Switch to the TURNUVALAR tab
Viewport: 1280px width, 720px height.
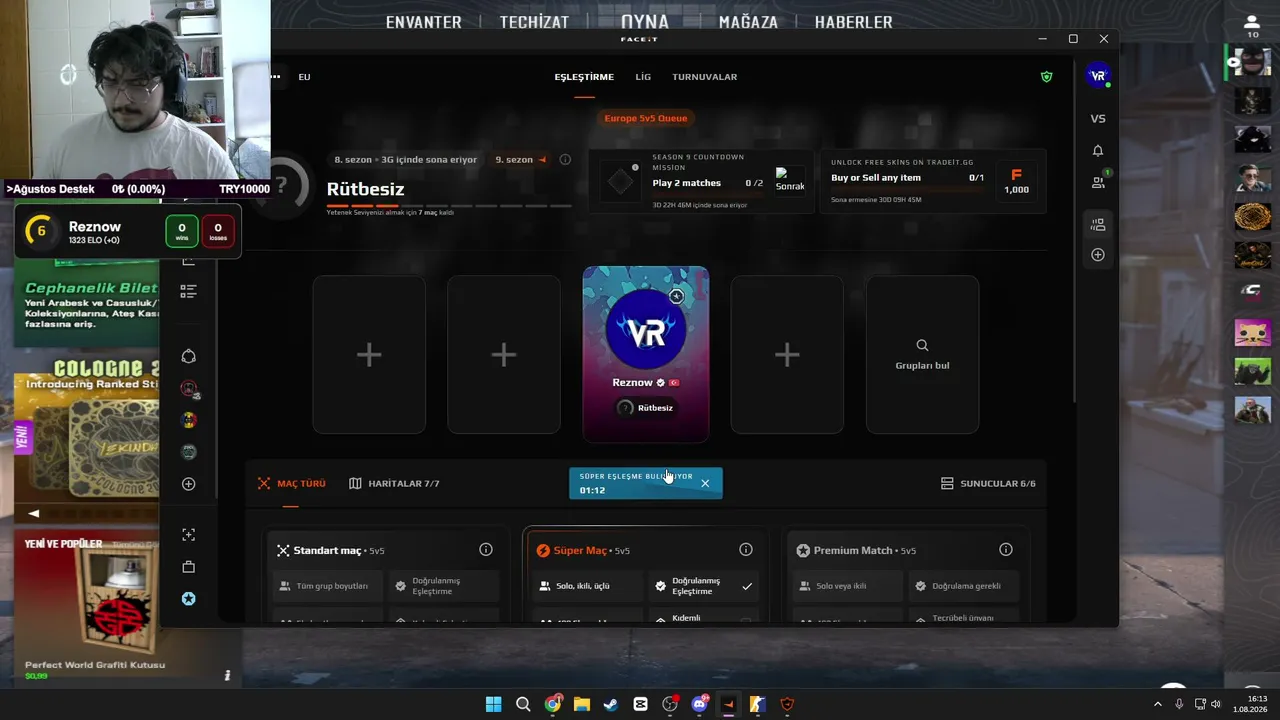[705, 77]
